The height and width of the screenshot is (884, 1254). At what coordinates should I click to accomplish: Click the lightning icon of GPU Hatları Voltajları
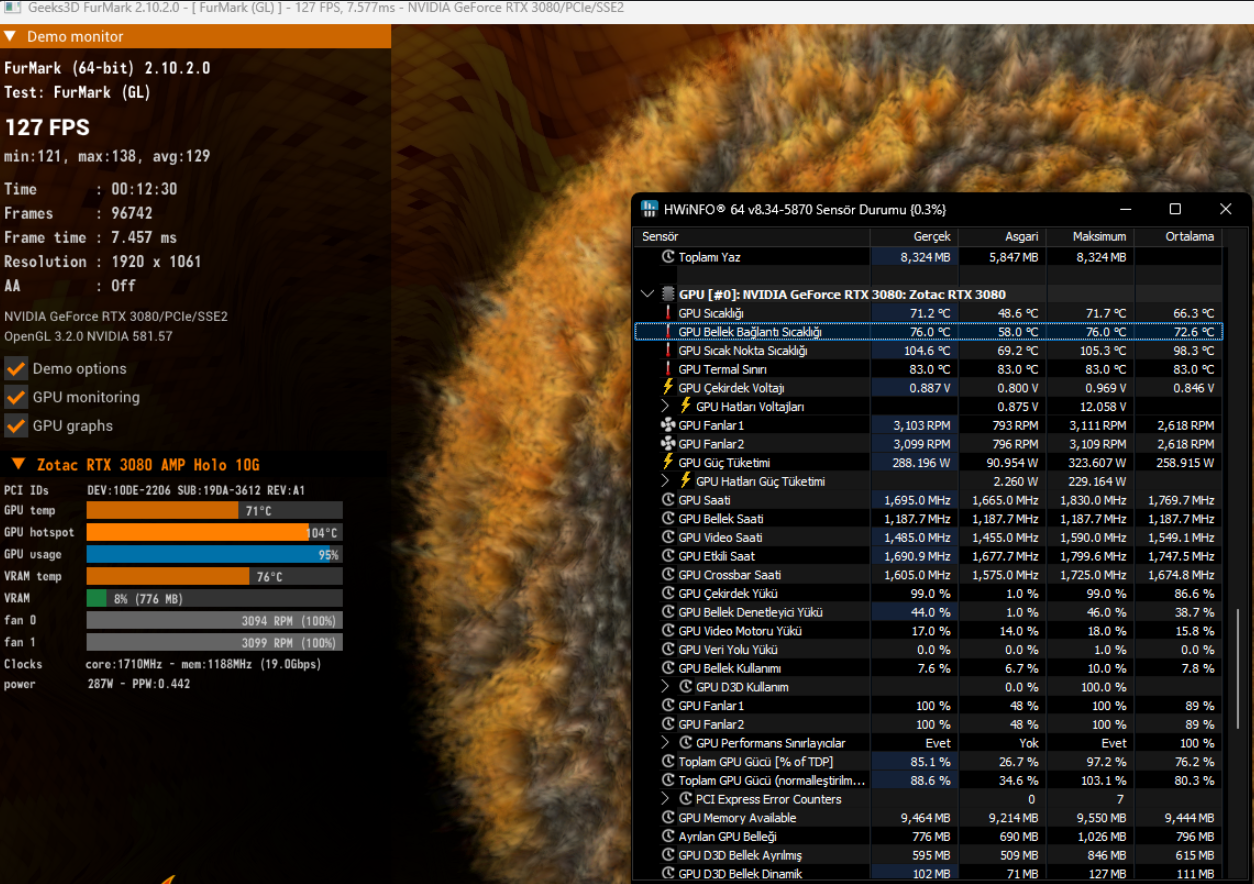tap(686, 406)
